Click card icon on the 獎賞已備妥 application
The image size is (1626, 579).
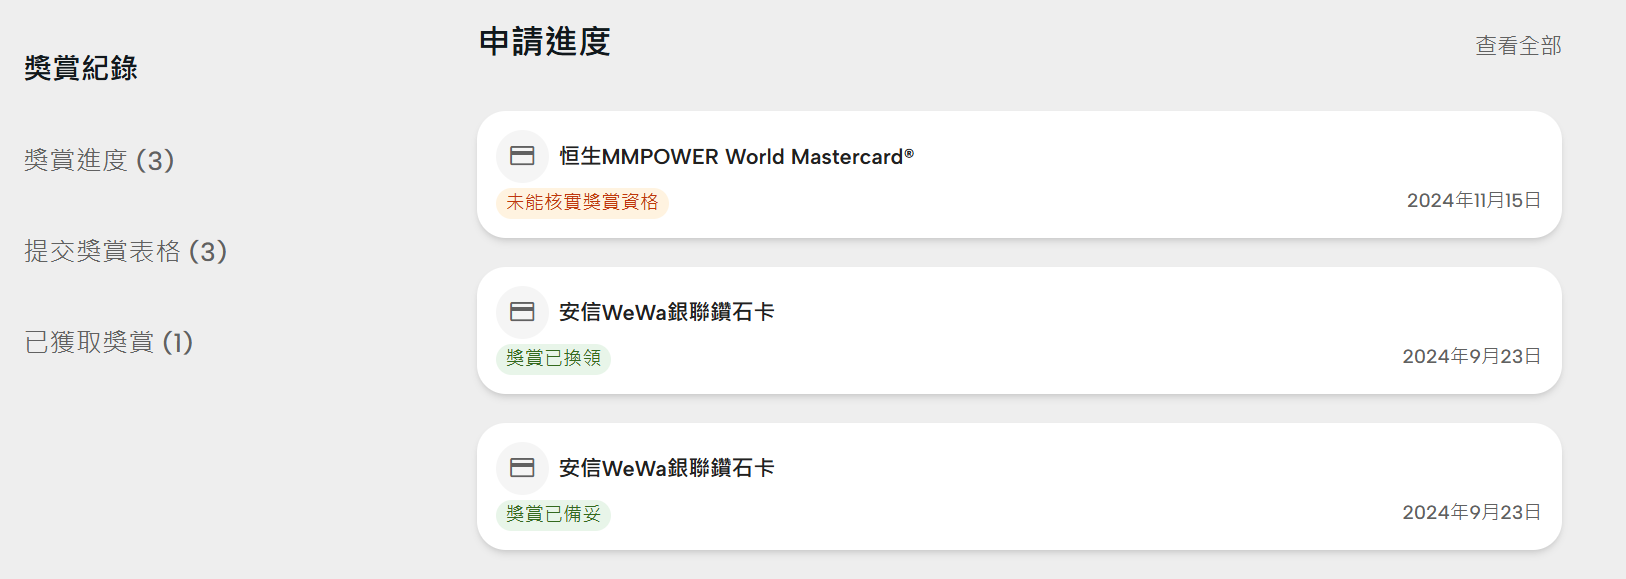pyautogui.click(x=522, y=468)
